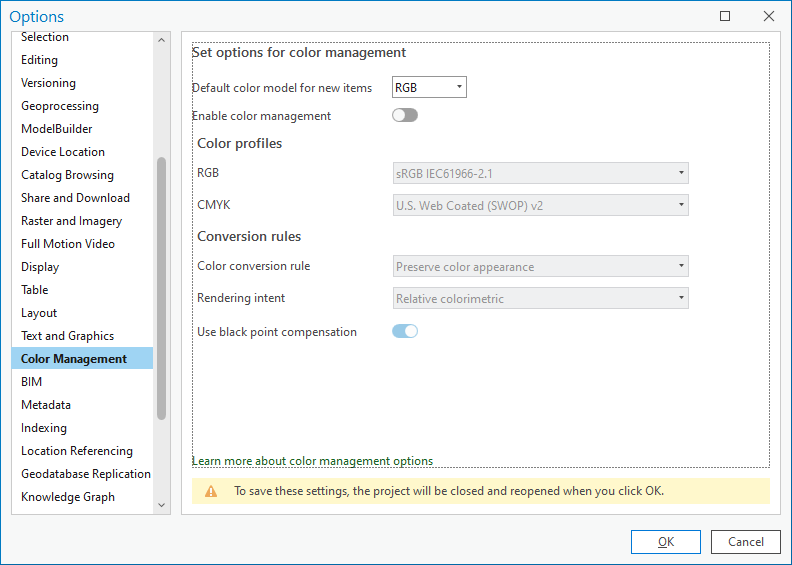
Task: Select Raster and Imagery in sidebar
Action: [71, 221]
